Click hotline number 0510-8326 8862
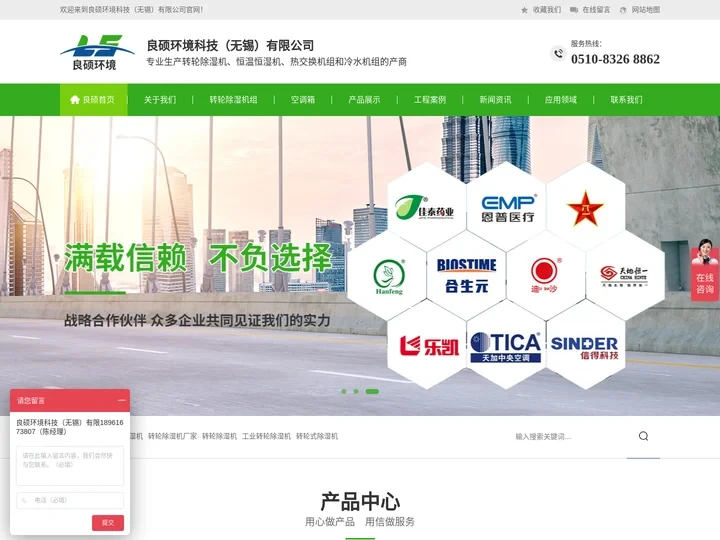 (615, 59)
